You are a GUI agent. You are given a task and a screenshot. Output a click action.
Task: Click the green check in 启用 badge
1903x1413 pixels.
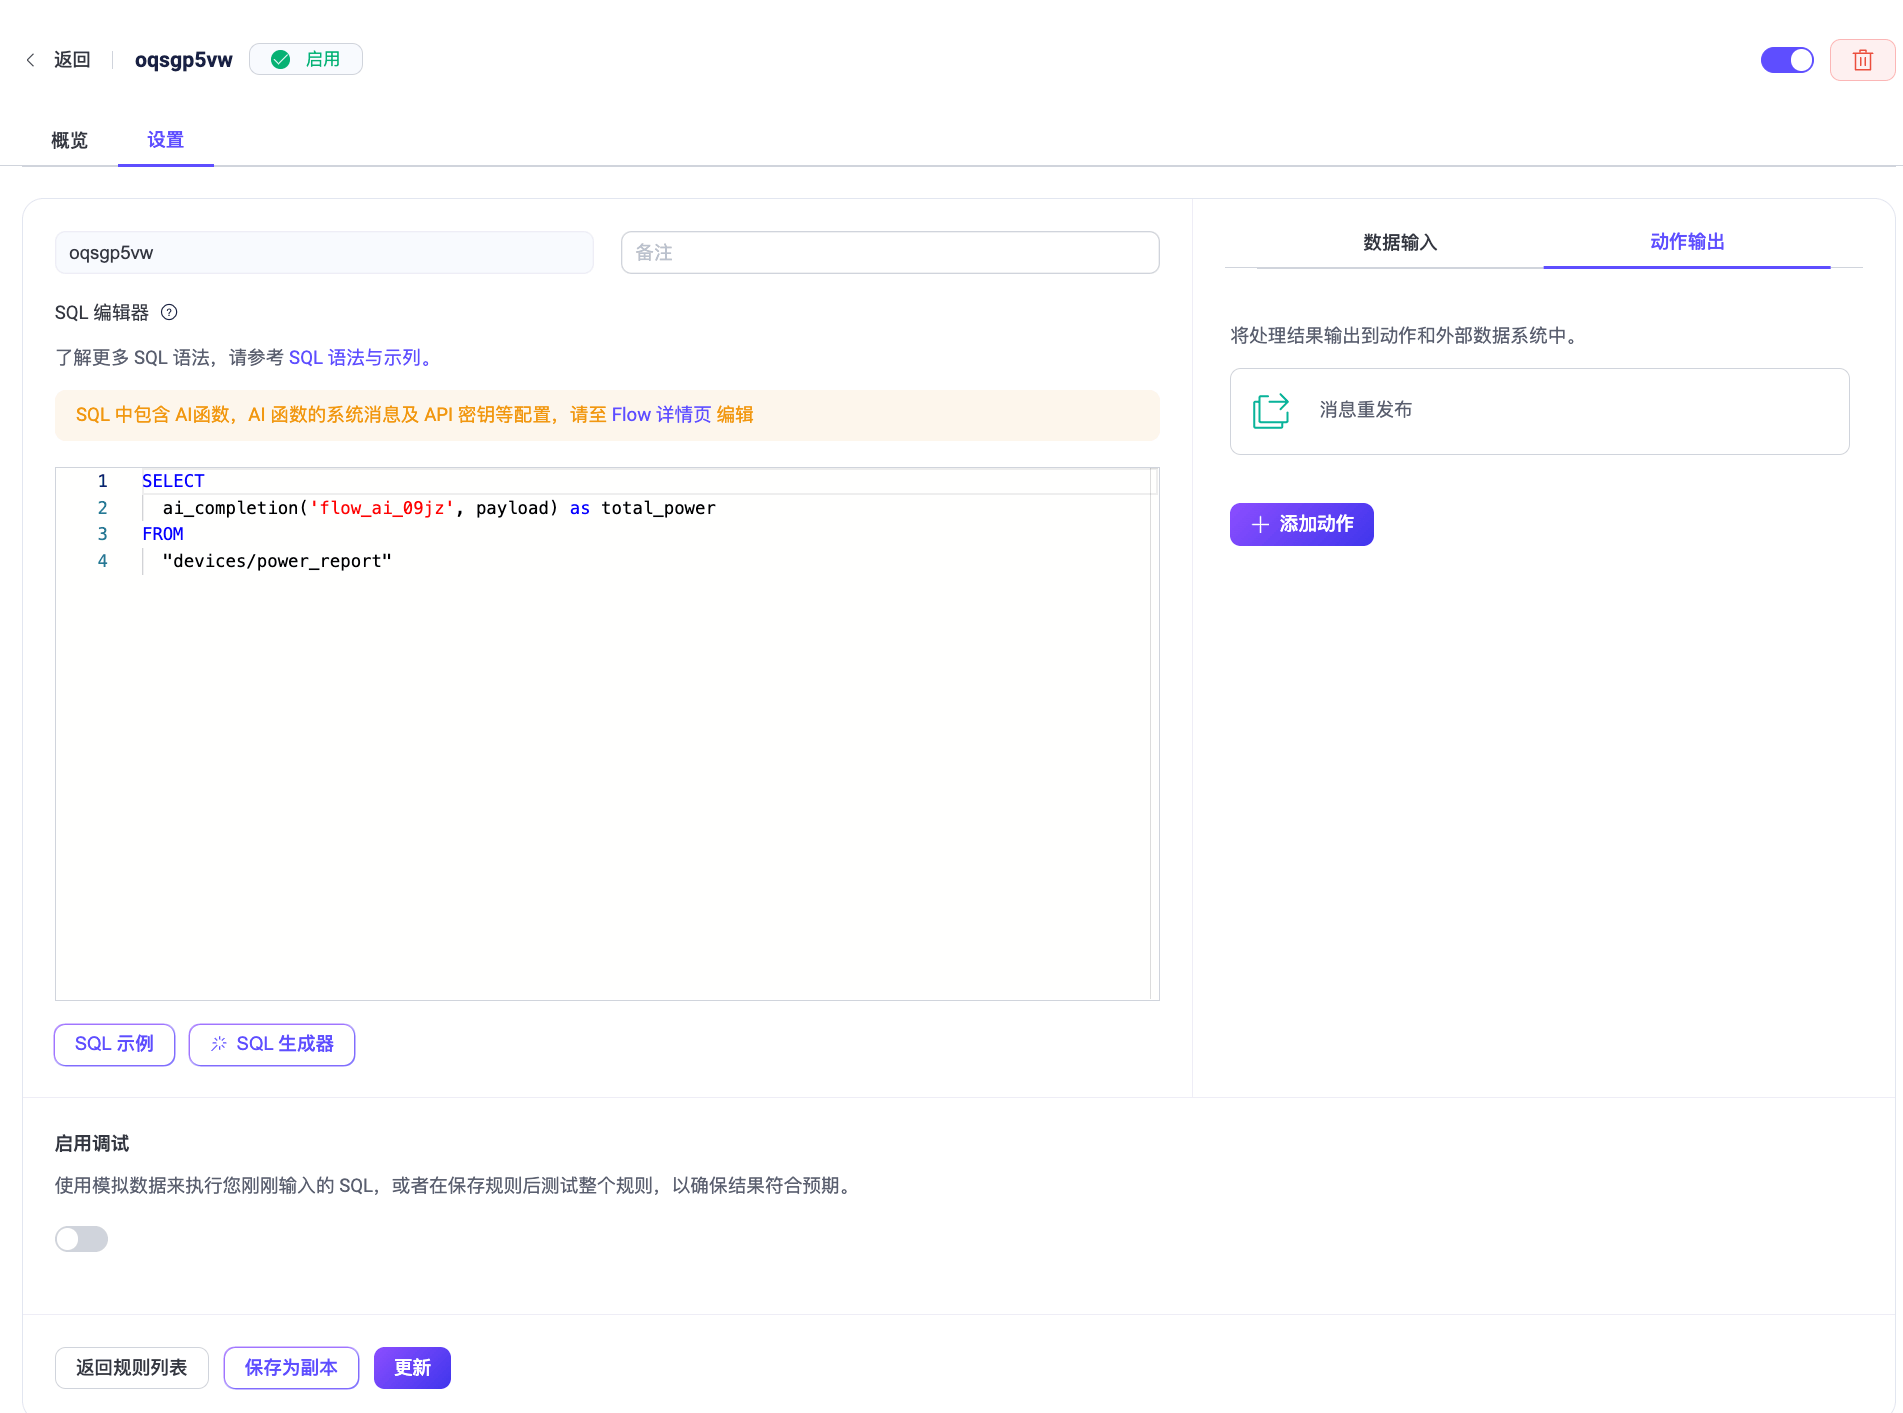click(281, 59)
